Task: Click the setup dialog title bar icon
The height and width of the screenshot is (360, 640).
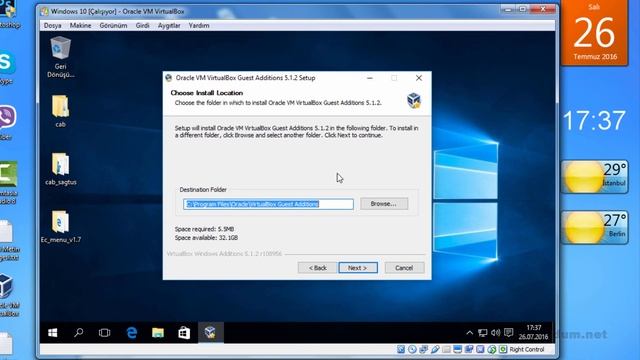Action: point(169,78)
